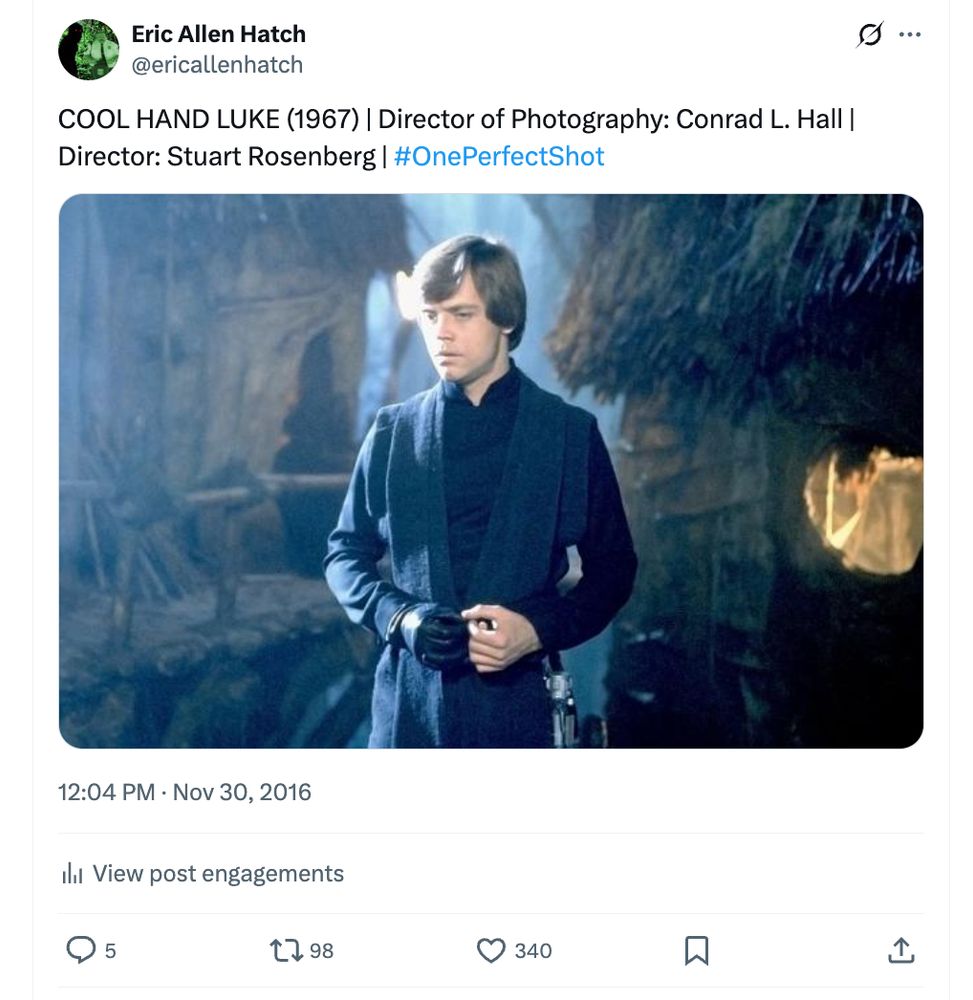
Task: Repost using the retweet arrows icon
Action: coord(286,950)
